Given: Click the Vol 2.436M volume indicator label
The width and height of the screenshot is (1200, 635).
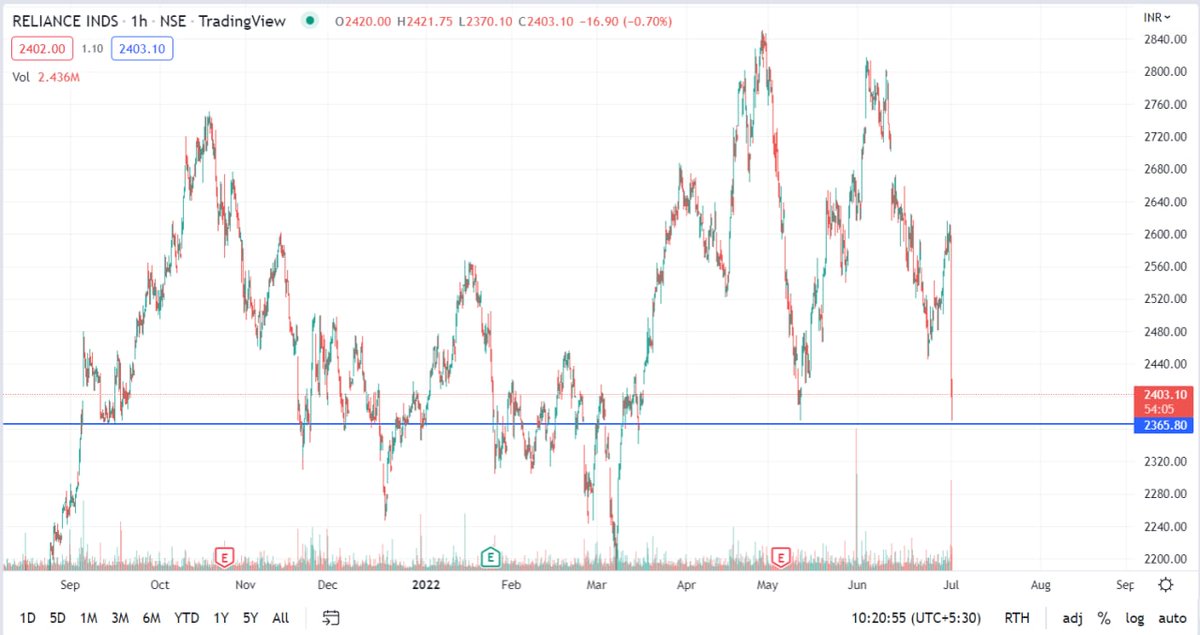Looking at the screenshot, I should pyautogui.click(x=48, y=77).
